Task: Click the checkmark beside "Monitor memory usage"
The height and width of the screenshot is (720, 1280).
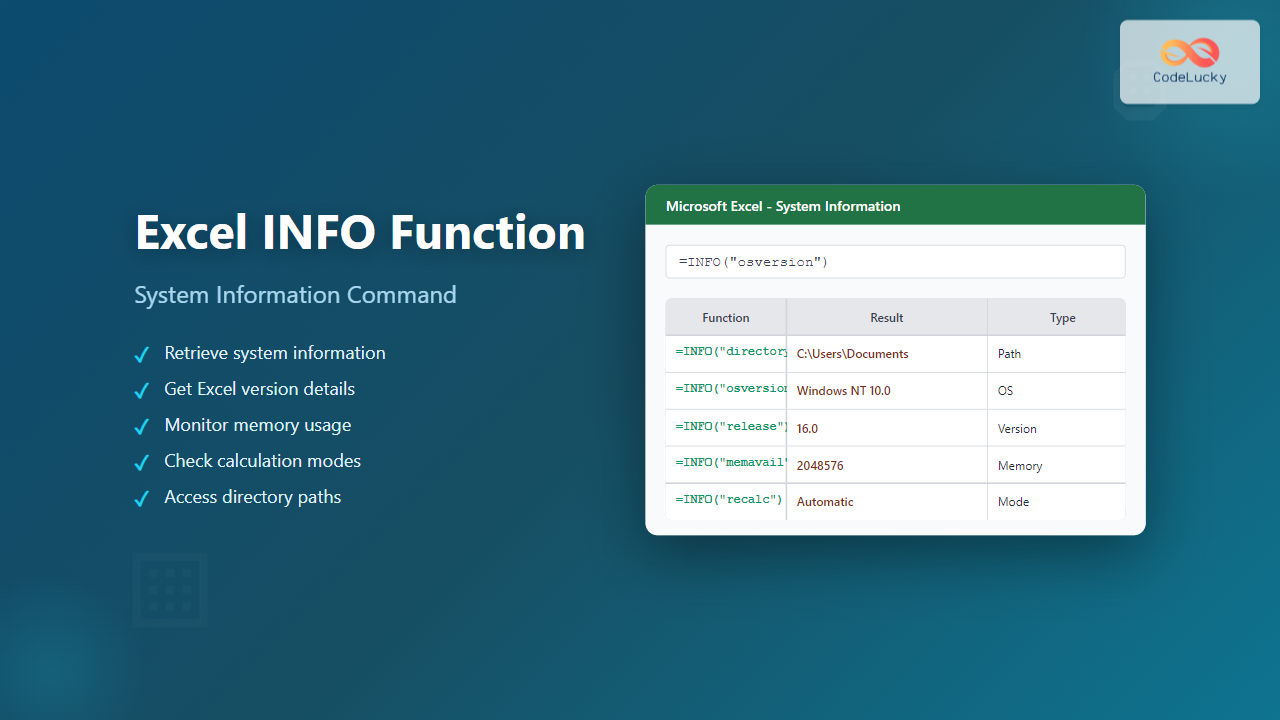Action: 141,426
